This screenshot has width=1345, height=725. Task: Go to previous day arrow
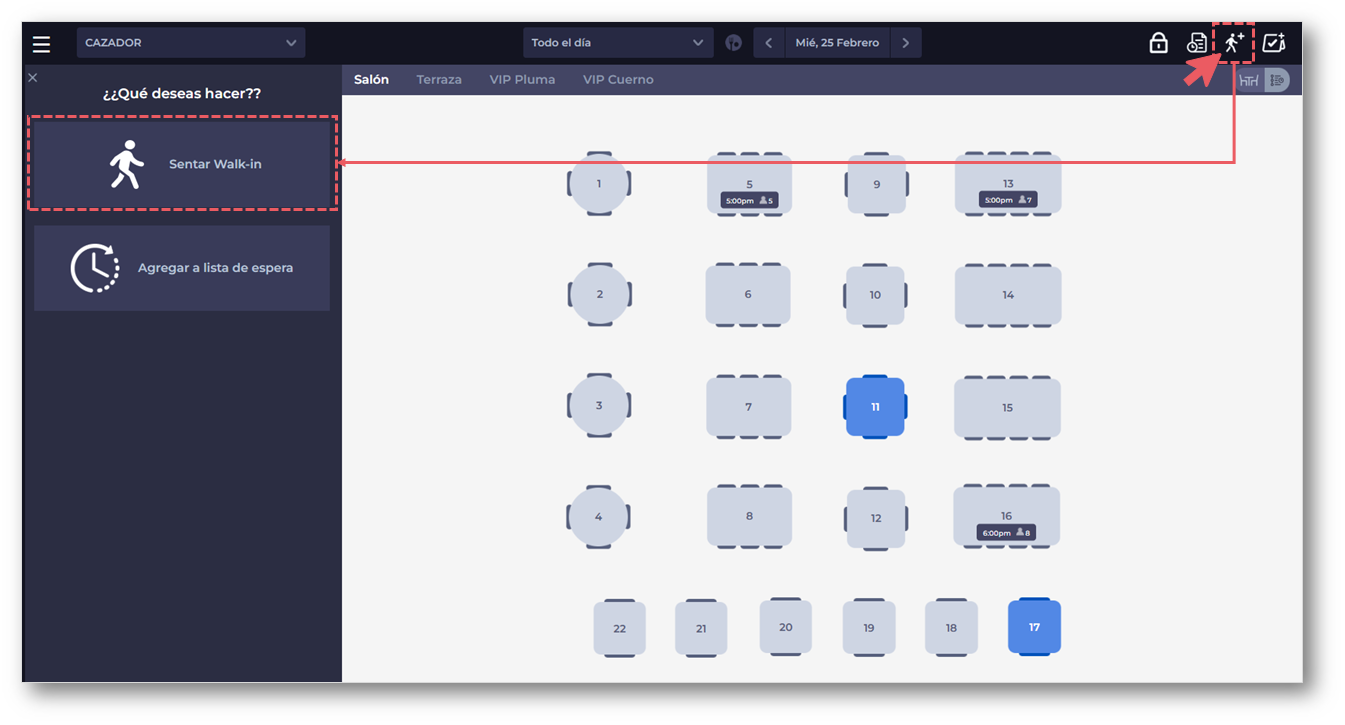[769, 43]
